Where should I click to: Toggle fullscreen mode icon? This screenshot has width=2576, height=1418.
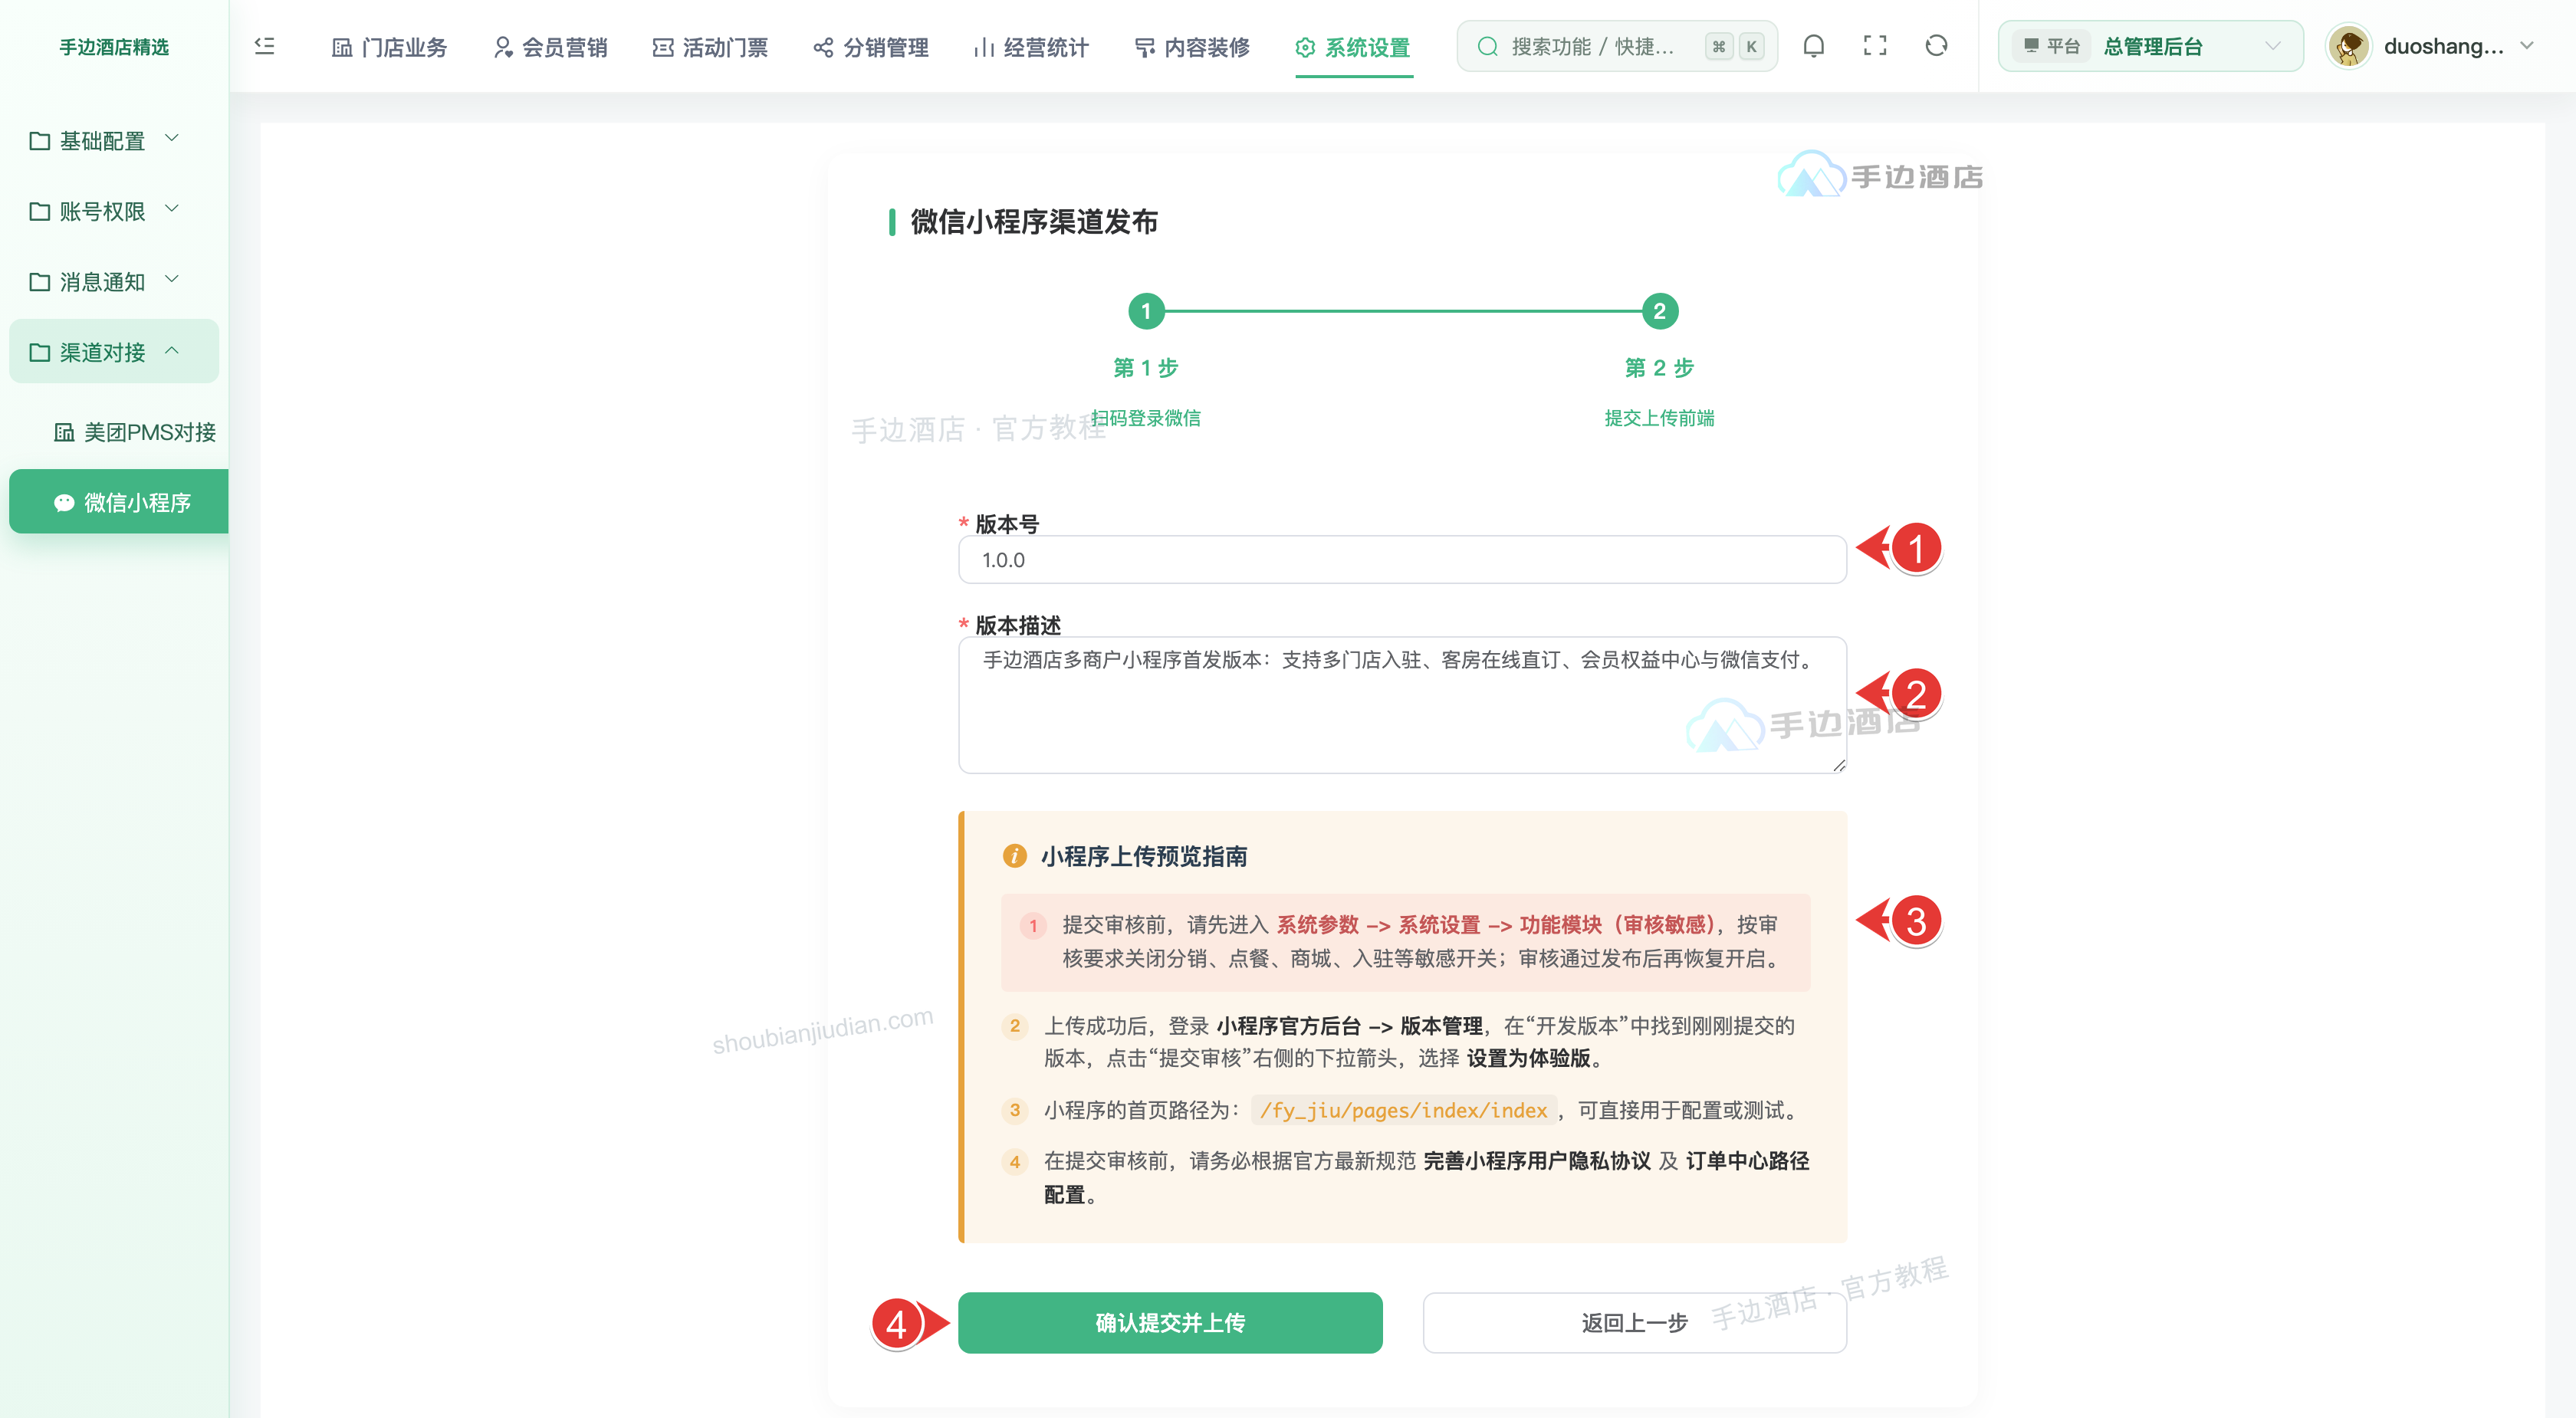click(x=1875, y=46)
